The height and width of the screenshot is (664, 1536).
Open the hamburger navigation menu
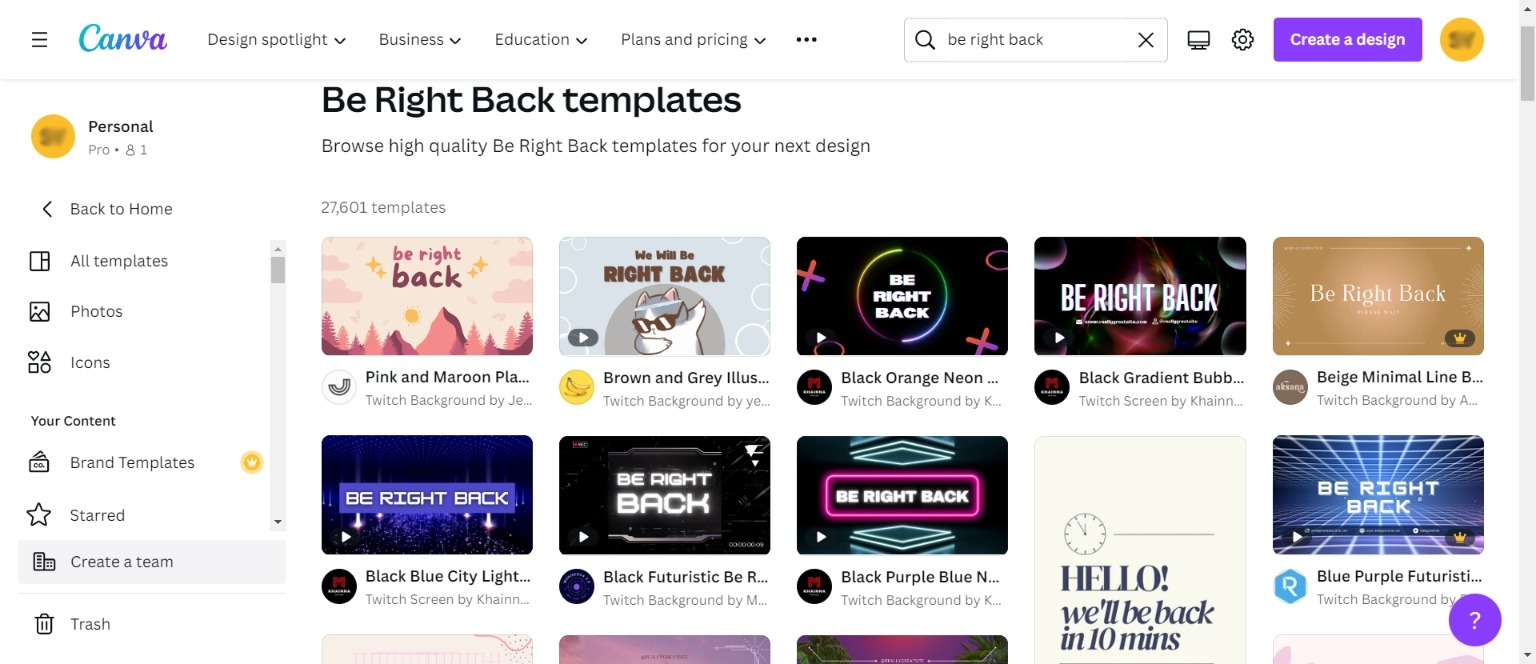[39, 39]
